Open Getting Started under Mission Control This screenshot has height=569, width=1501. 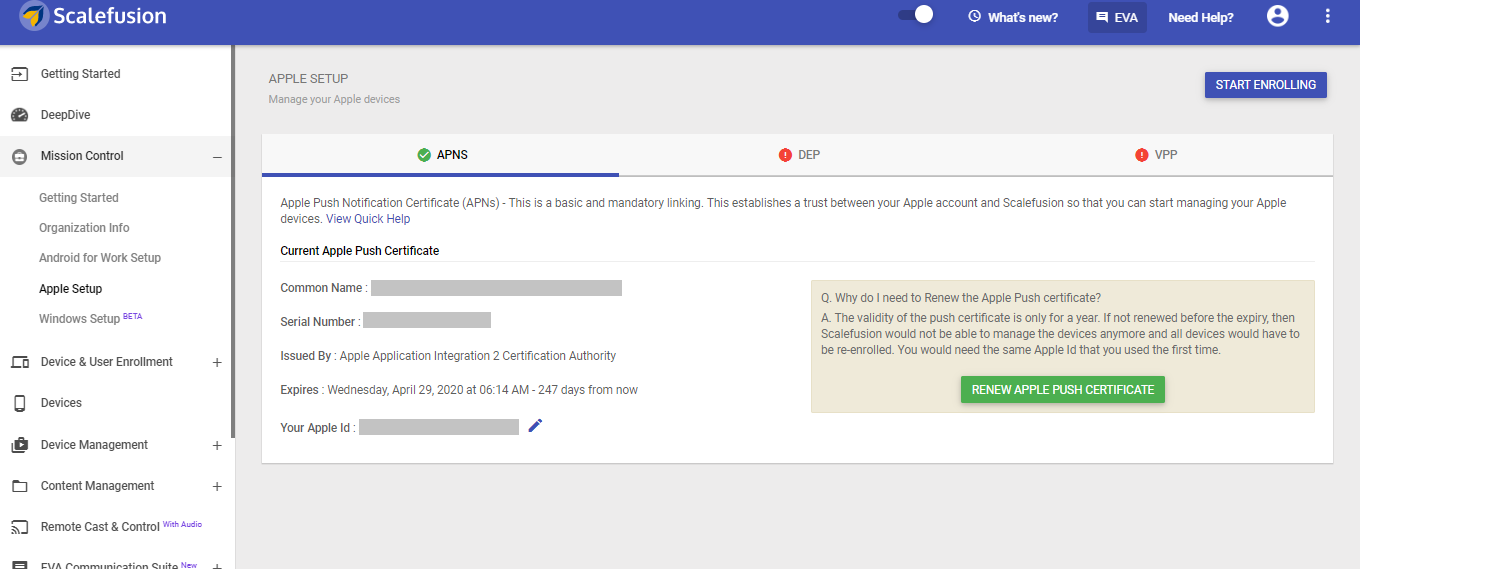click(x=79, y=198)
